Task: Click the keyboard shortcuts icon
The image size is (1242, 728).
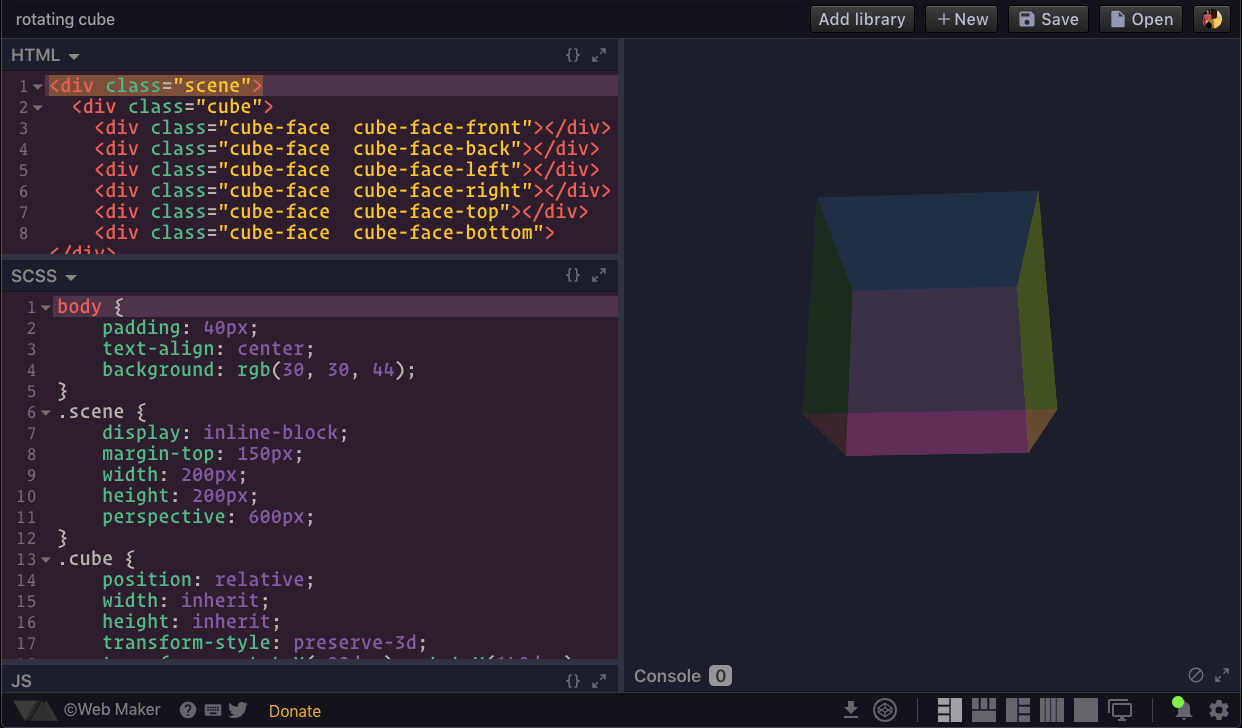Action: (x=212, y=709)
